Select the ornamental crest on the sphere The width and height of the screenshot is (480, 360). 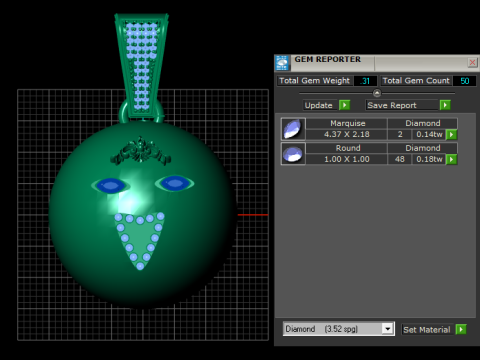pyautogui.click(x=141, y=152)
